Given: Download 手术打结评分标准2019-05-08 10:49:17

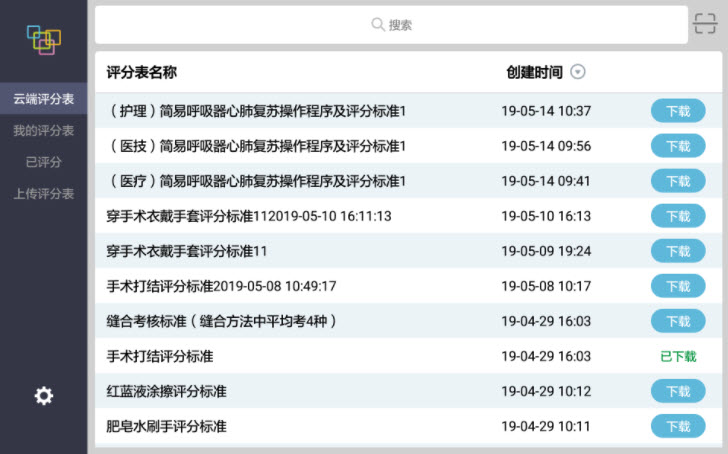Looking at the screenshot, I should tap(678, 286).
